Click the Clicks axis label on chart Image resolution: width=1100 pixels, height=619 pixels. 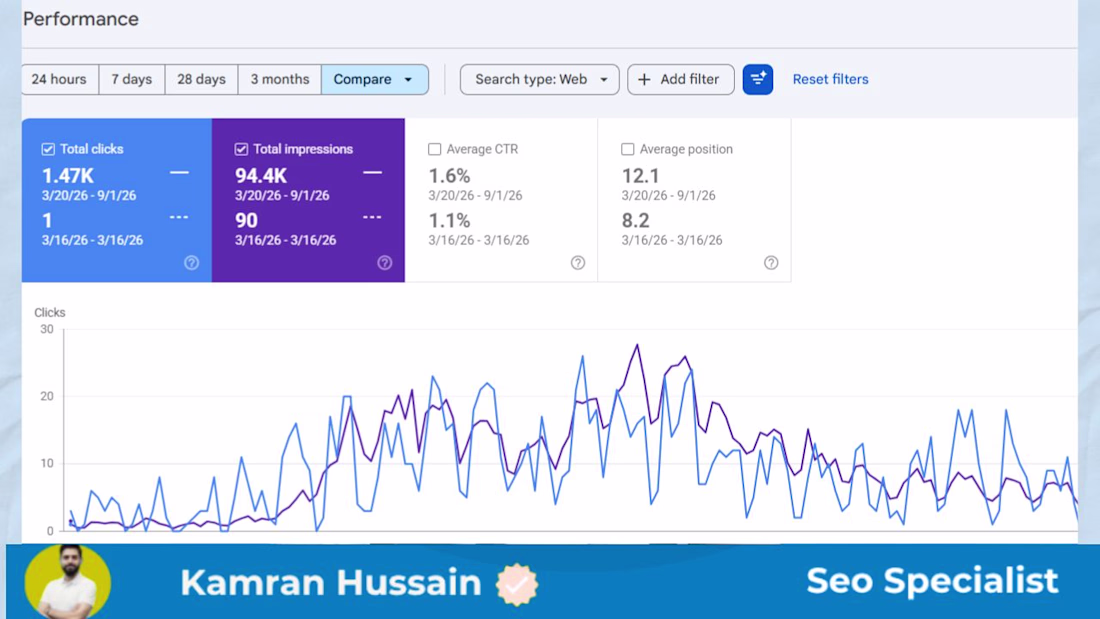tap(50, 312)
